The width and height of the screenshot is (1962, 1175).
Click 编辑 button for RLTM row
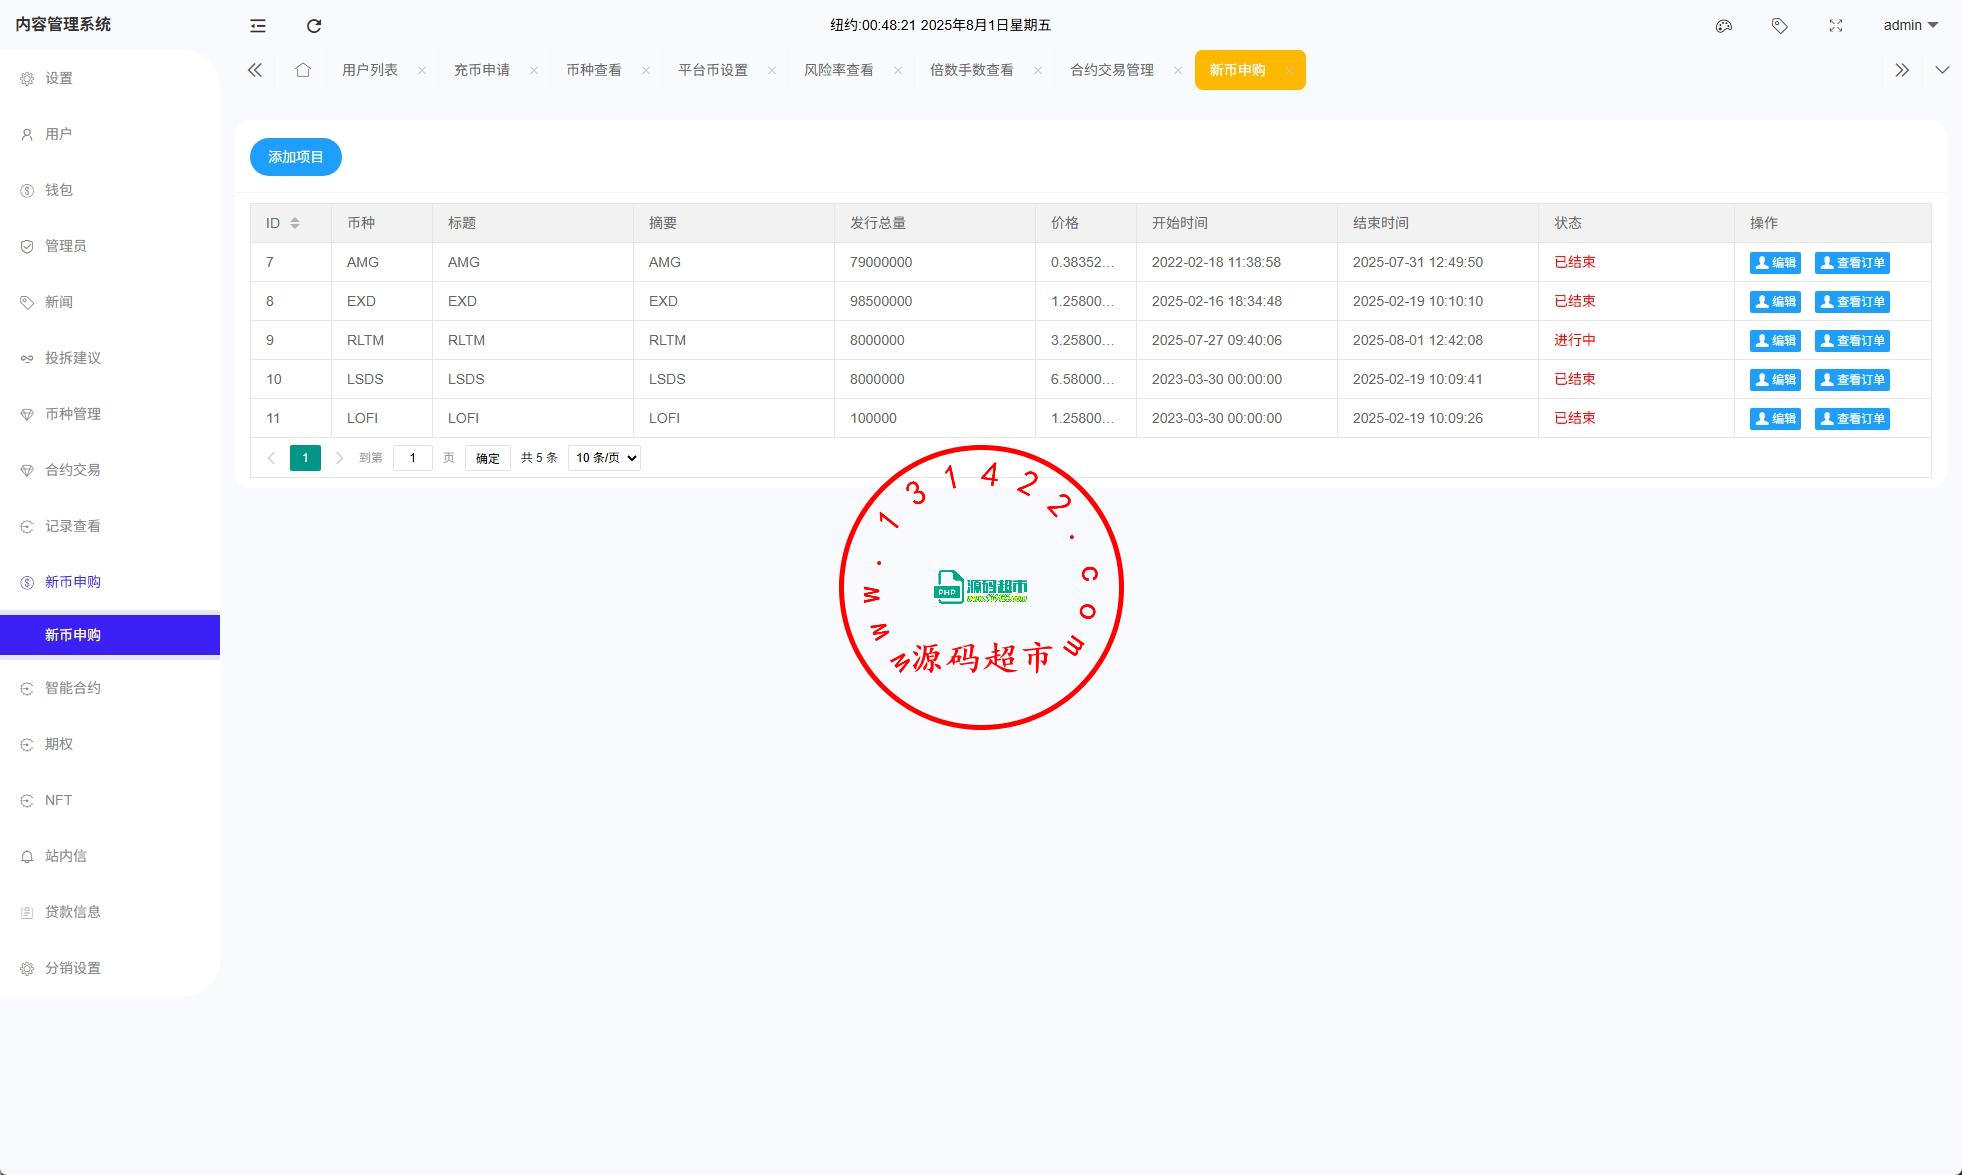click(x=1774, y=341)
